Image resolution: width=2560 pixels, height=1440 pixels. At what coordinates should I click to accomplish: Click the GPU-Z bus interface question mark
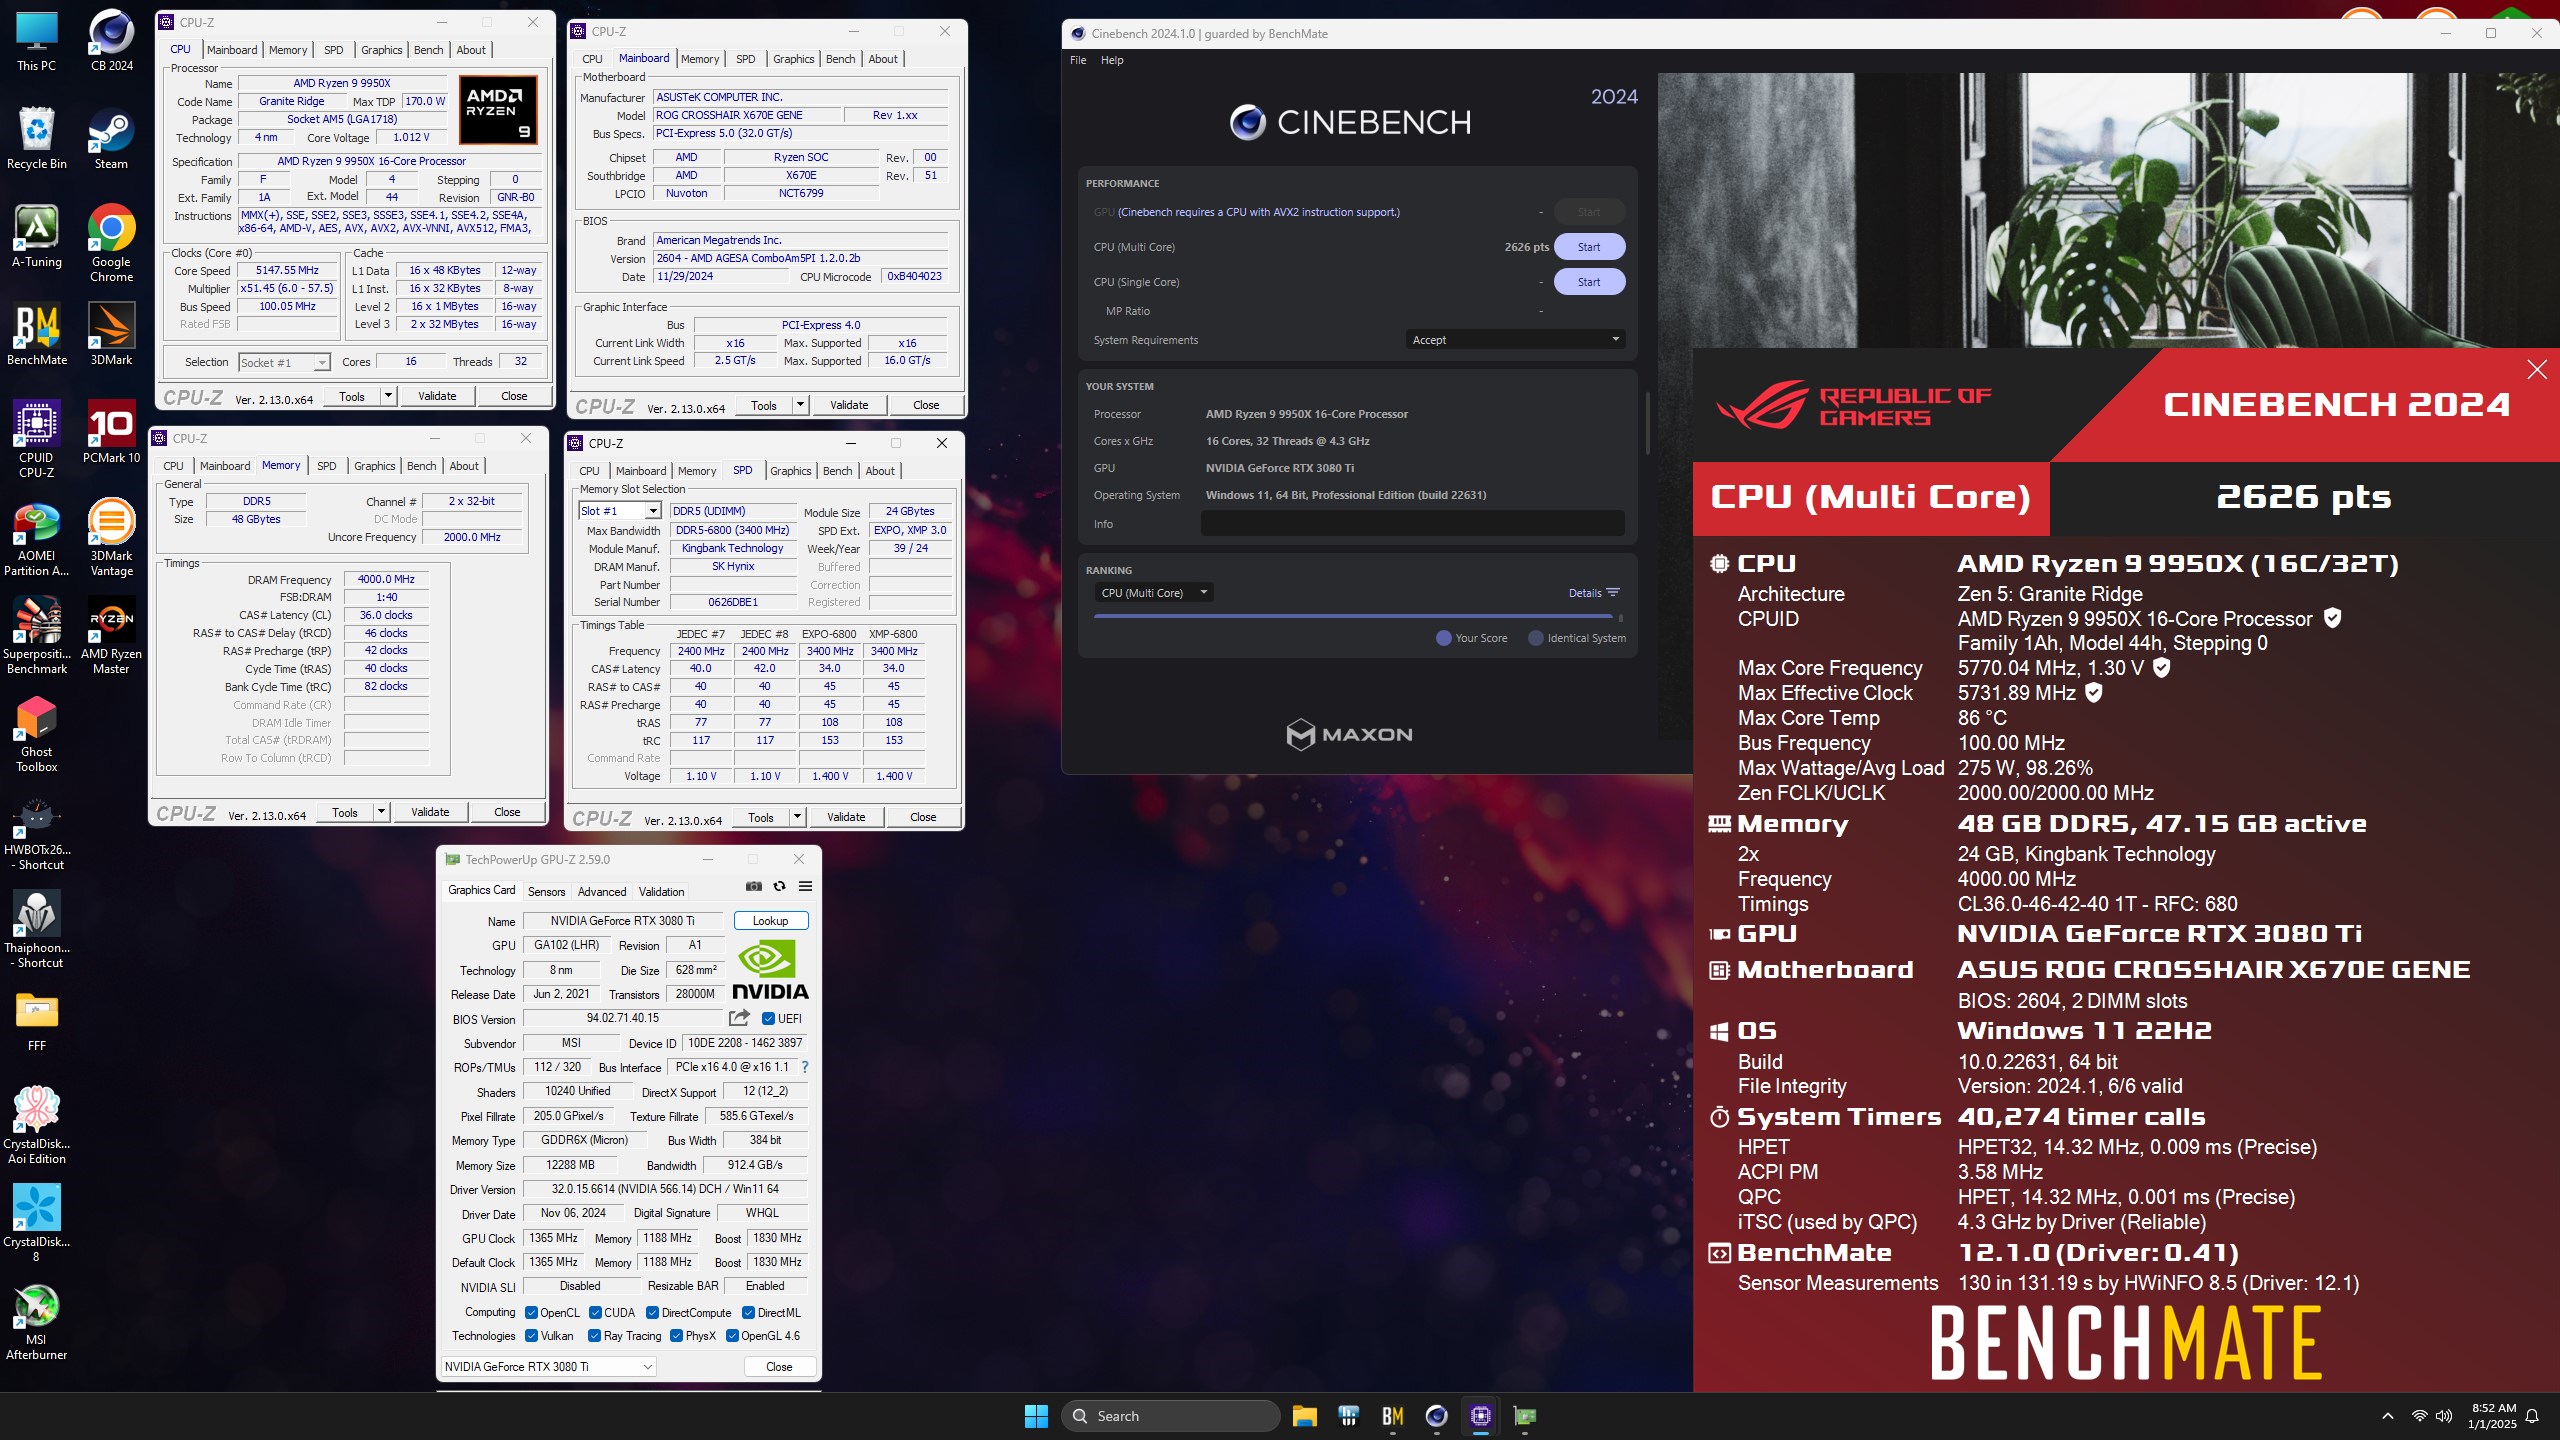805,1067
